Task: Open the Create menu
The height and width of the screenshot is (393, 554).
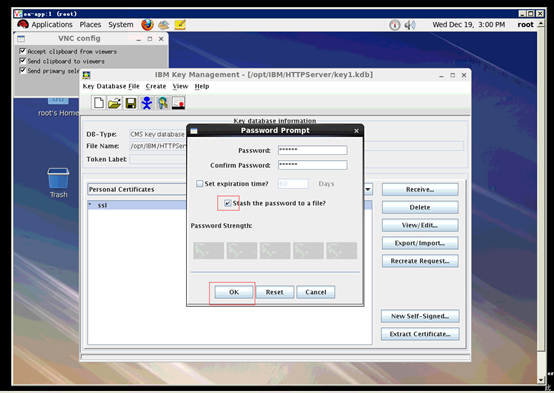Action: (x=156, y=86)
